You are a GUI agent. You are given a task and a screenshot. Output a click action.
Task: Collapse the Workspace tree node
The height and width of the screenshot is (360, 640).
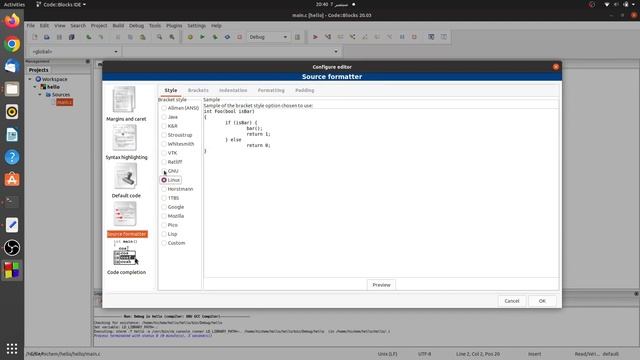point(30,79)
